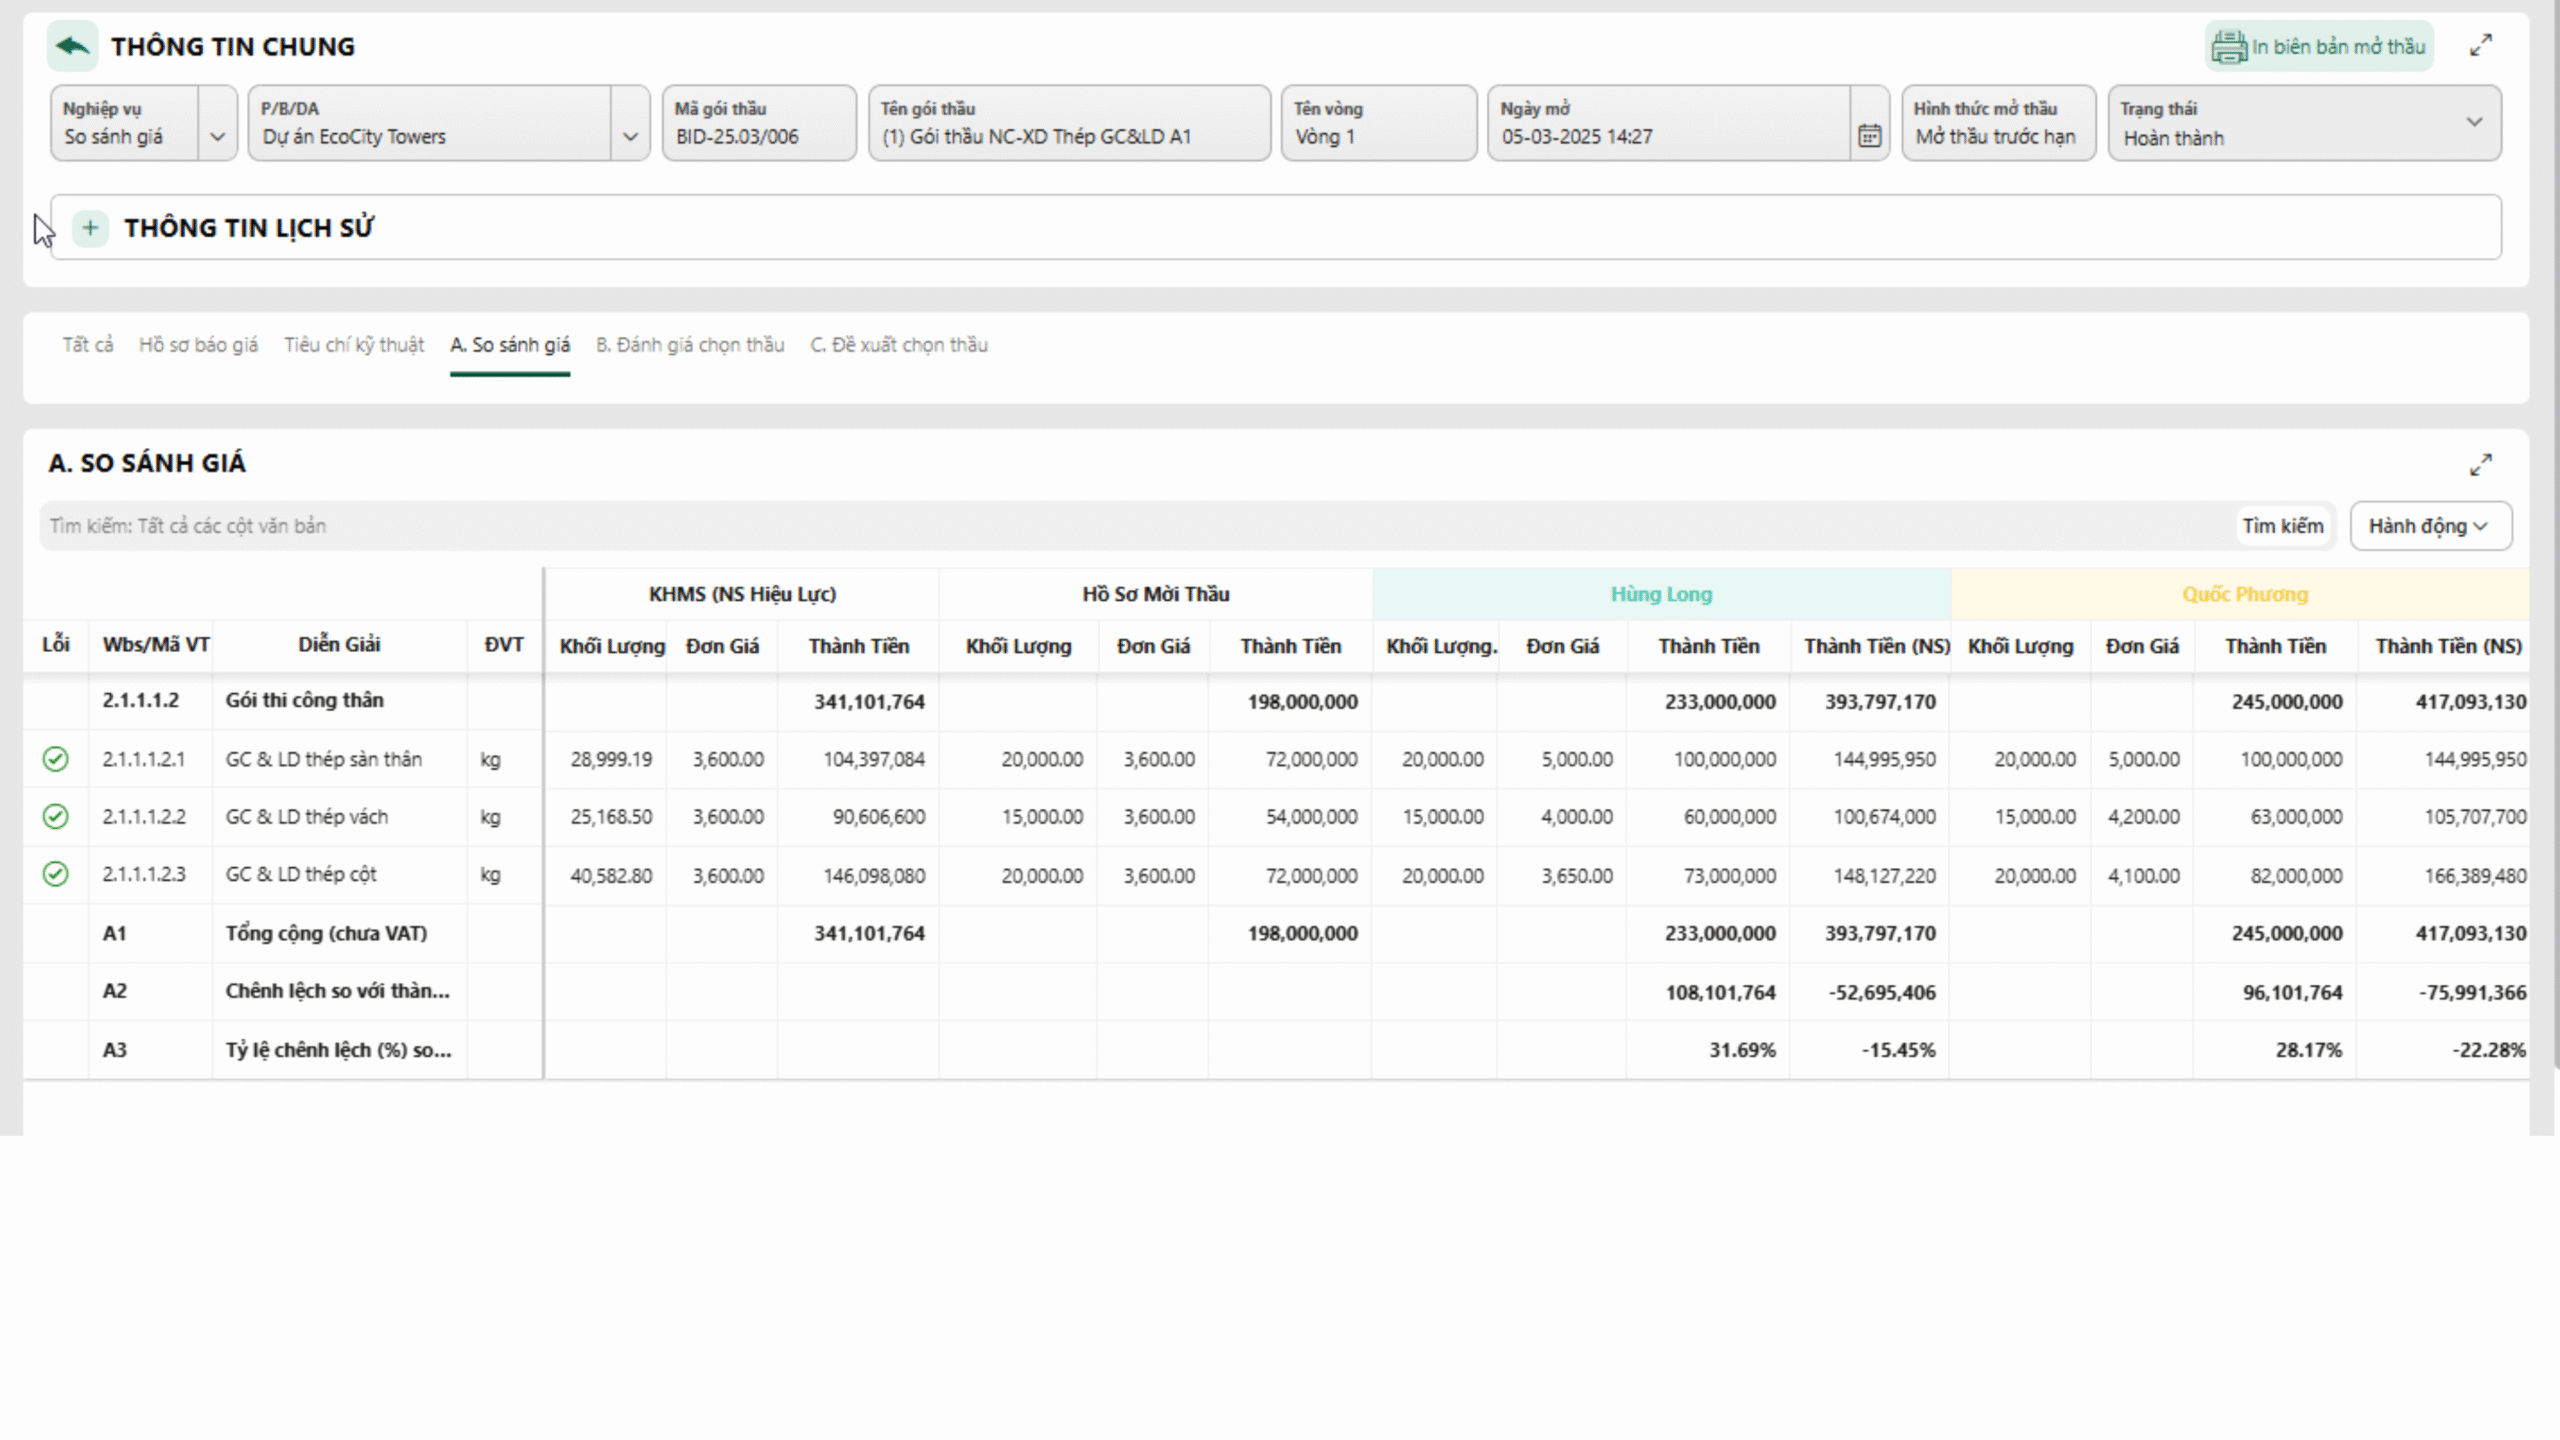The image size is (2560, 1440).
Task: Open the Nghiệp vụ dropdown
Action: [217, 136]
